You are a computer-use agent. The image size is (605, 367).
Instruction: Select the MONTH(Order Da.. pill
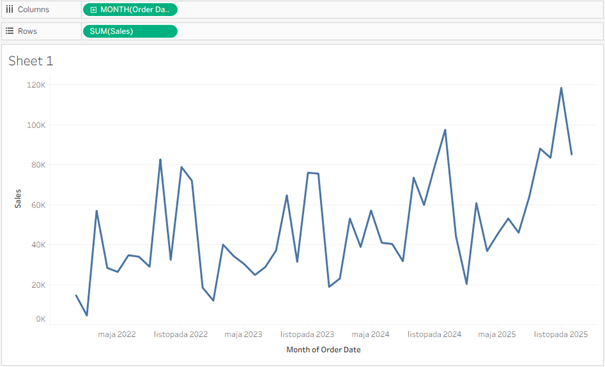[130, 10]
